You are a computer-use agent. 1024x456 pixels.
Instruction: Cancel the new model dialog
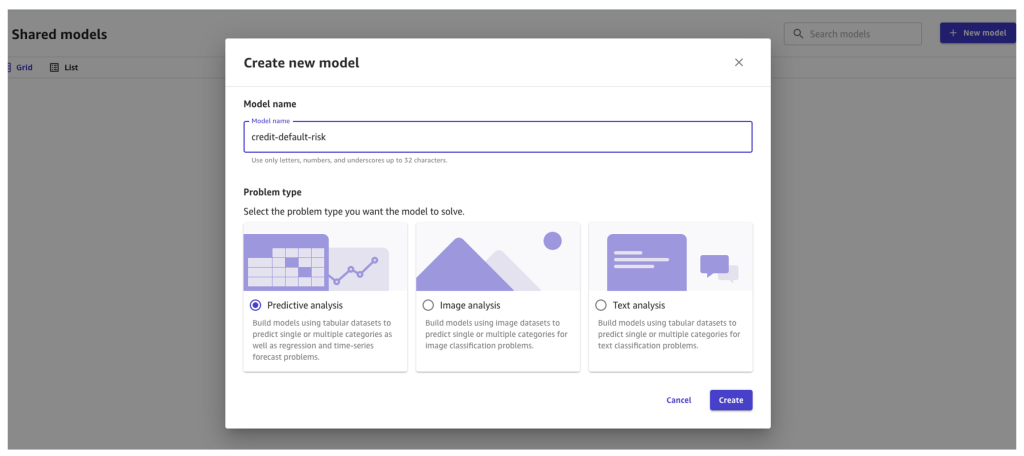[x=679, y=400]
